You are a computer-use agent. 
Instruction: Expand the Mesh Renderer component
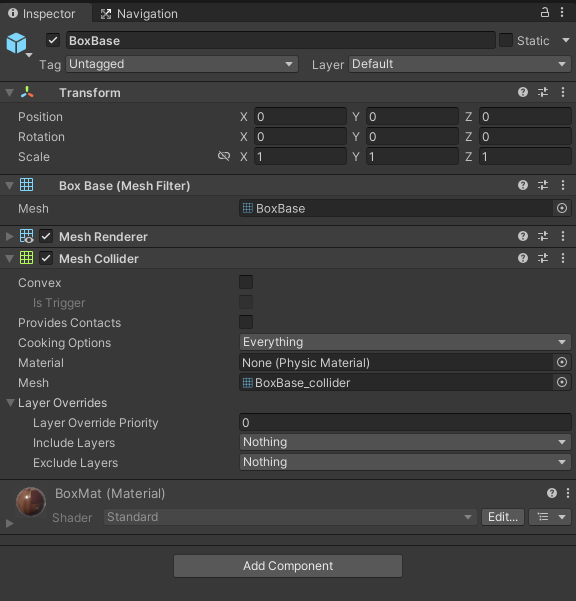pyautogui.click(x=10, y=236)
